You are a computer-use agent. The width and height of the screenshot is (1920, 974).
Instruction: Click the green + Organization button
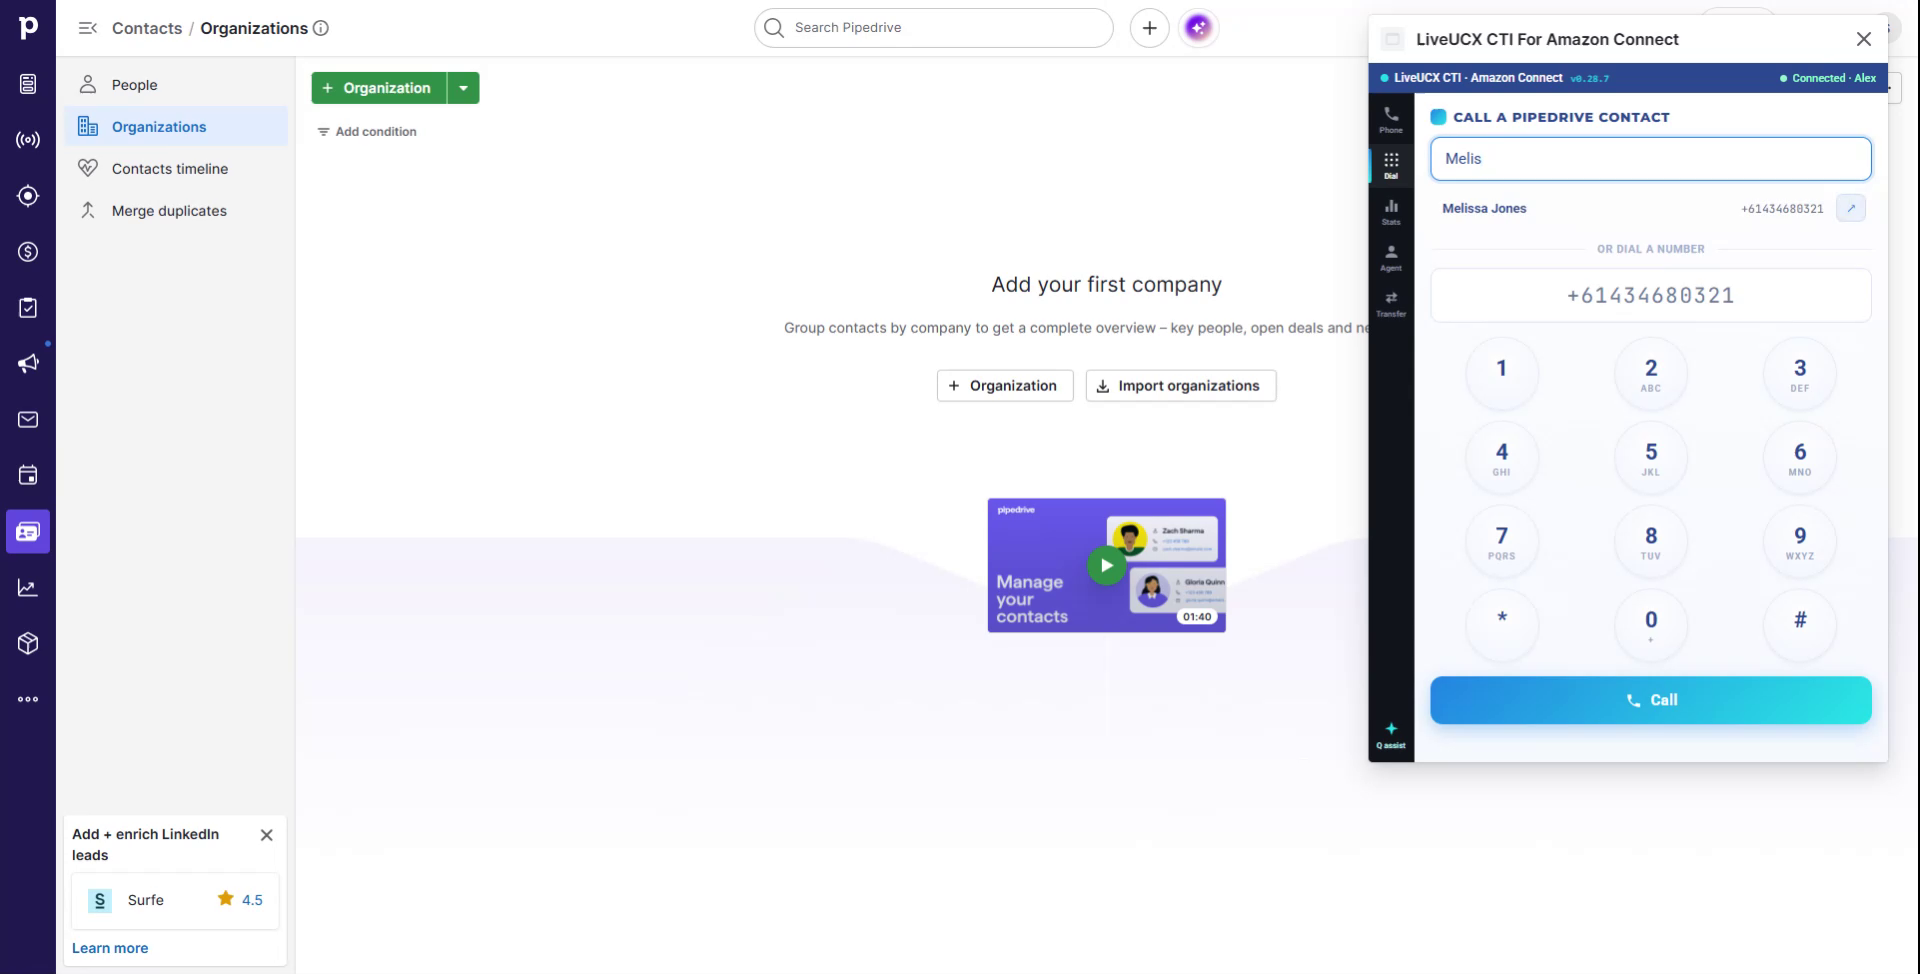pos(379,88)
